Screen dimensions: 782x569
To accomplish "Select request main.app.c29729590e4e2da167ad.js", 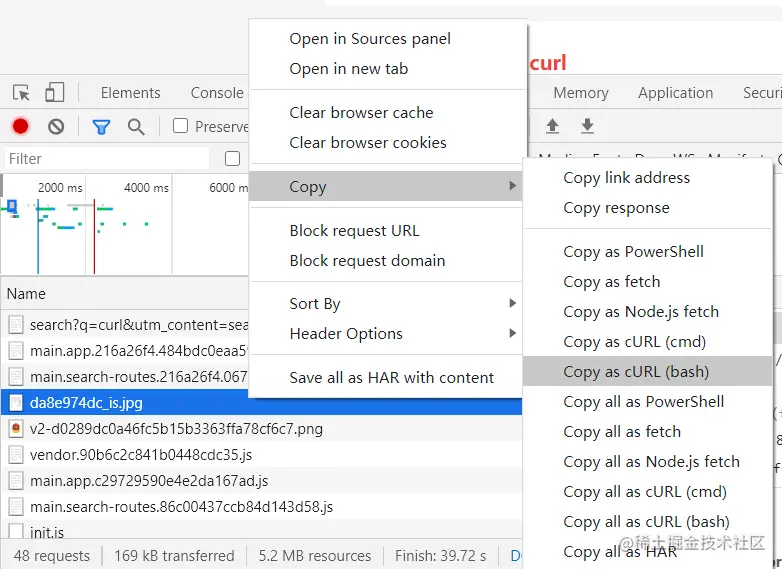I will (x=261, y=480).
